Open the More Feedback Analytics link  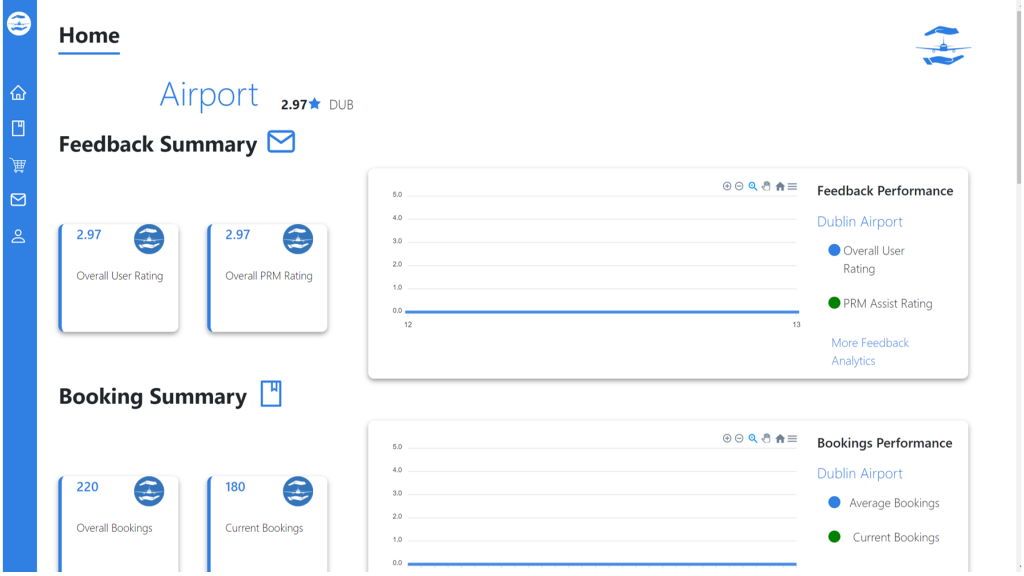click(x=869, y=351)
